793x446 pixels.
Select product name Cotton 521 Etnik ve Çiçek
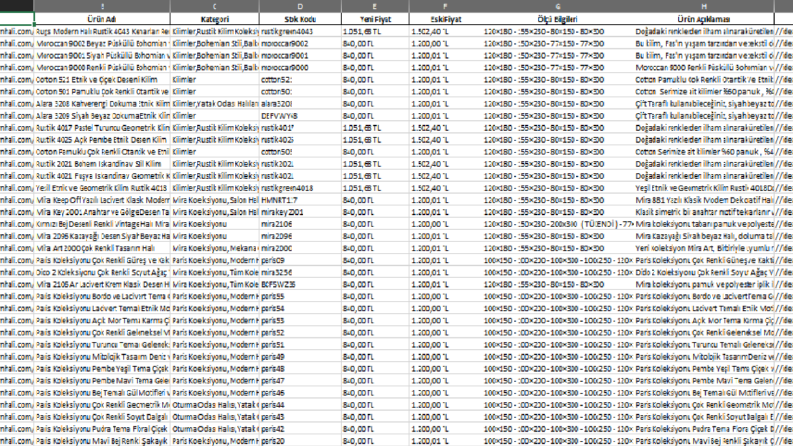(102, 80)
